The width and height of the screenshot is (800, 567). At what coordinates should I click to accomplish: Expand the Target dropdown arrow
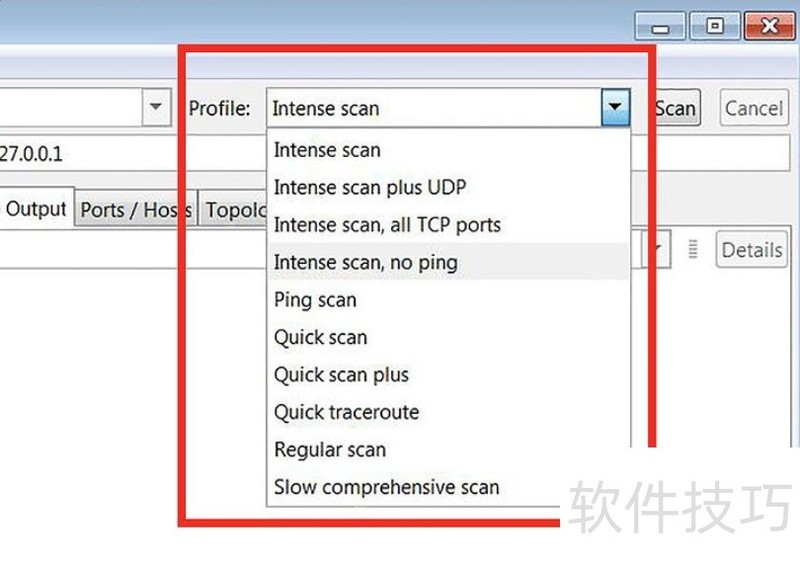pos(156,107)
